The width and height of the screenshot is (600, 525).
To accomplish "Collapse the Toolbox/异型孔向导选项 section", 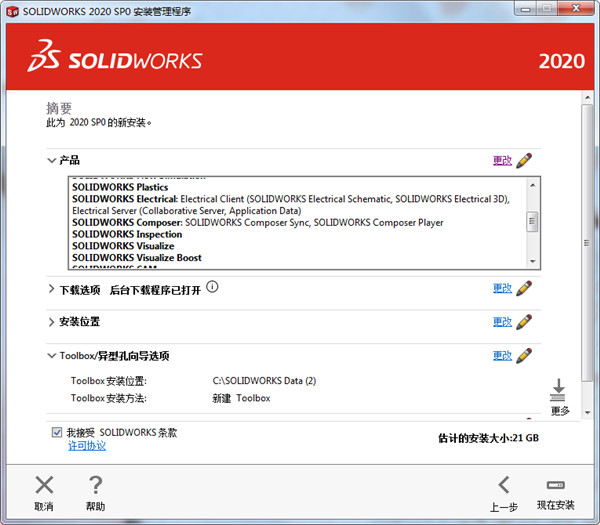I will [x=52, y=356].
